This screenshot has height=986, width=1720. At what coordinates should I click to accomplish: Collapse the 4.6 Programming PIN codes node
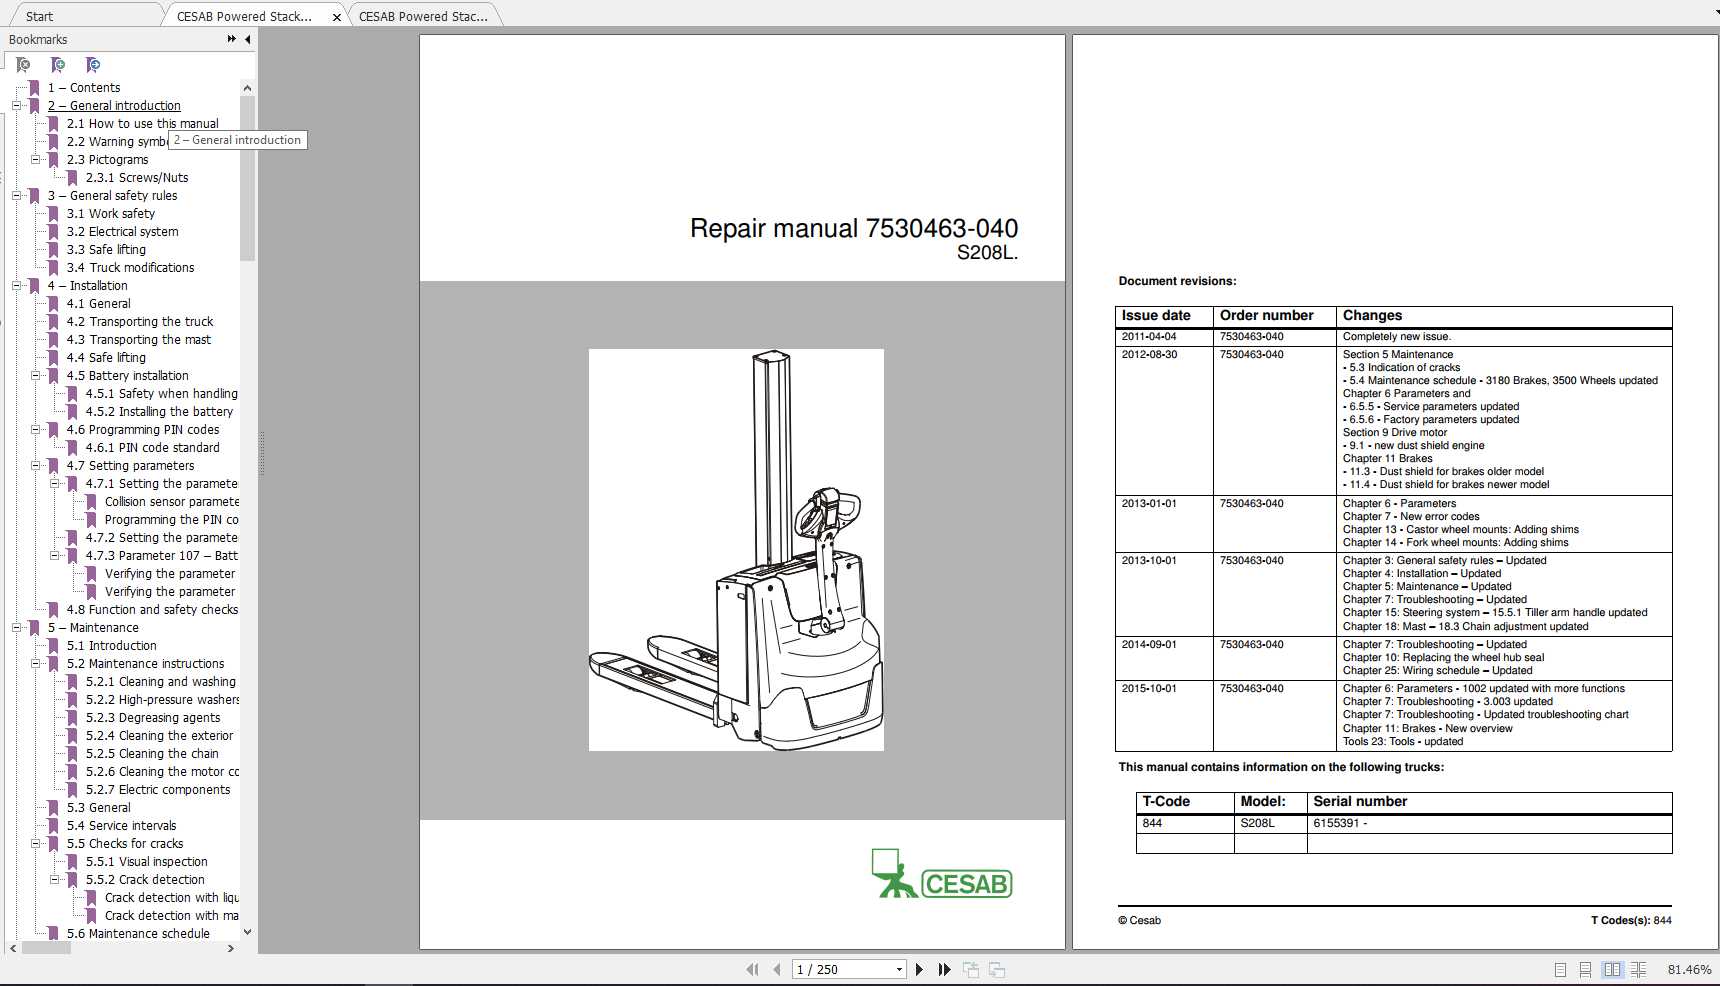[x=36, y=430]
